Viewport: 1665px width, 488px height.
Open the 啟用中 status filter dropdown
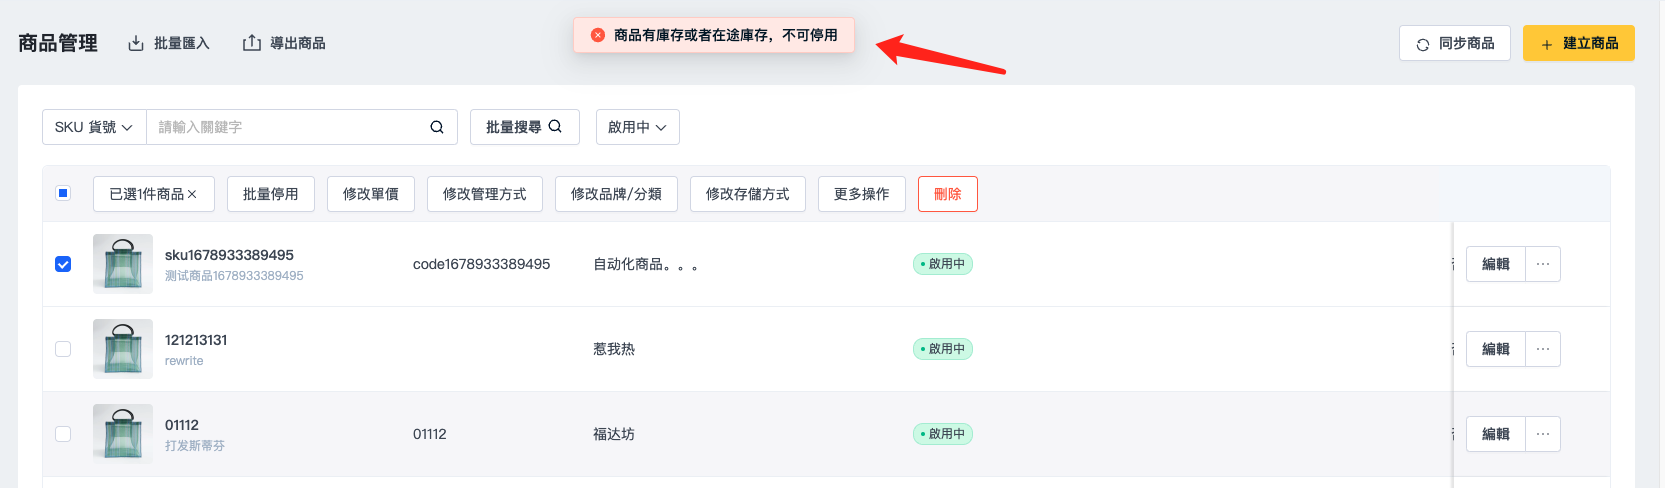coord(638,127)
